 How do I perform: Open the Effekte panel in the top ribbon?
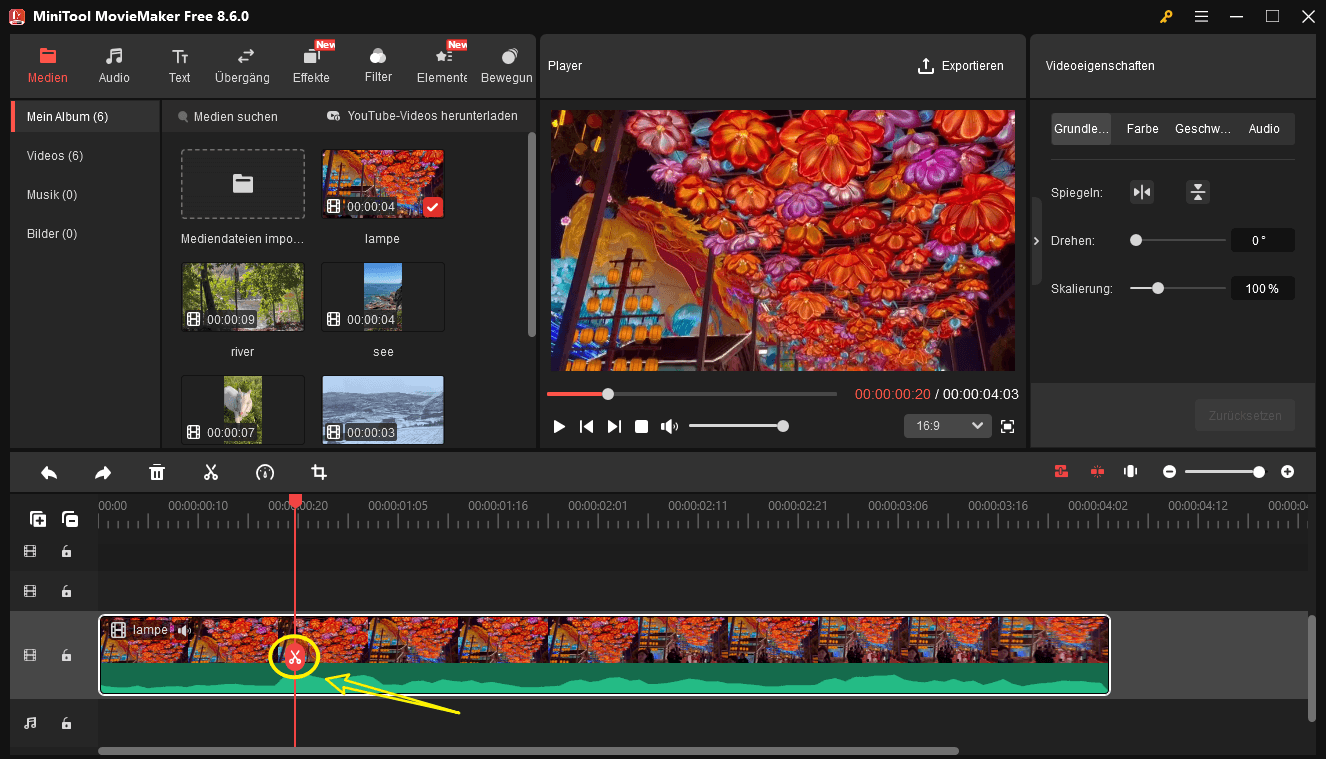point(310,65)
